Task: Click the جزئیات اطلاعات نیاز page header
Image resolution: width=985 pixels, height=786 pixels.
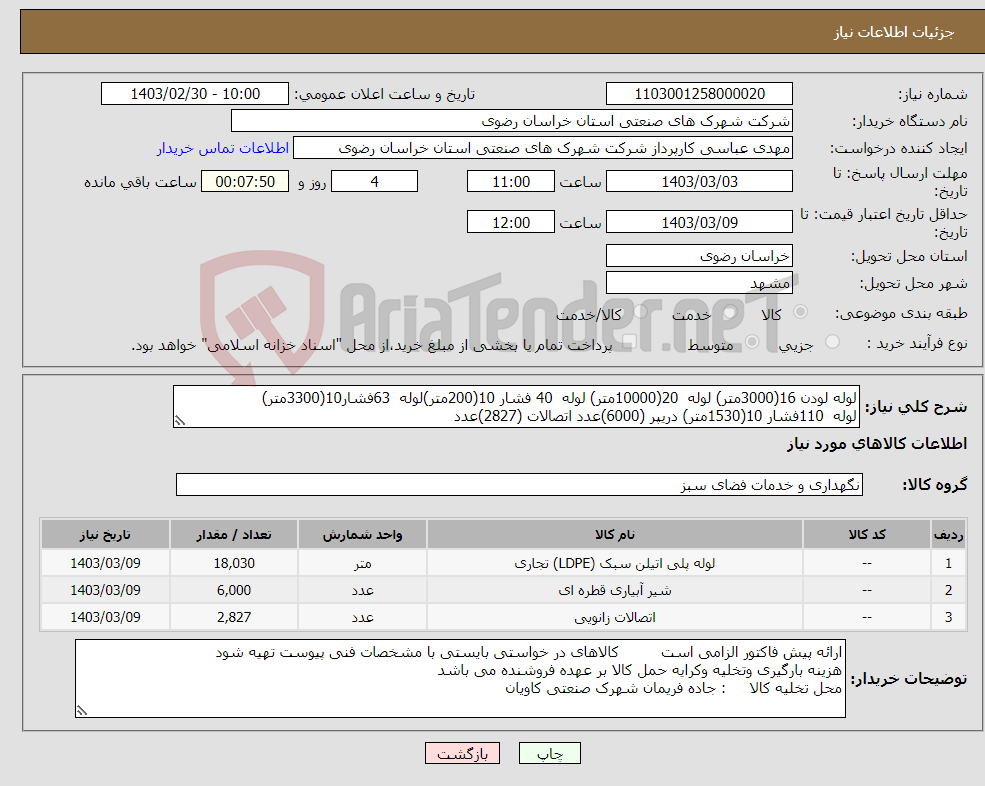Action: (893, 32)
